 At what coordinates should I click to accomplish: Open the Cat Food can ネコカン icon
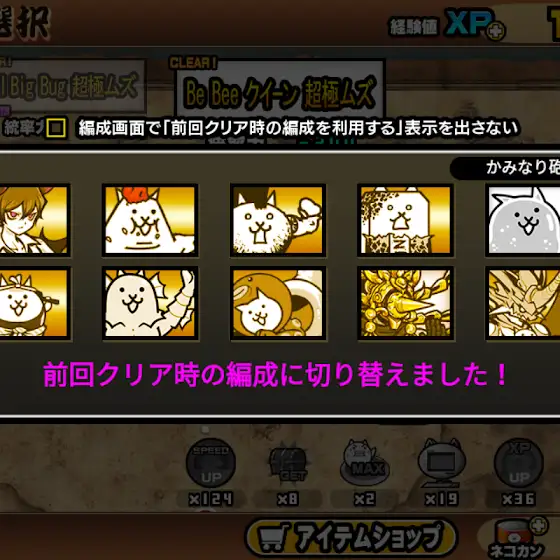519,538
